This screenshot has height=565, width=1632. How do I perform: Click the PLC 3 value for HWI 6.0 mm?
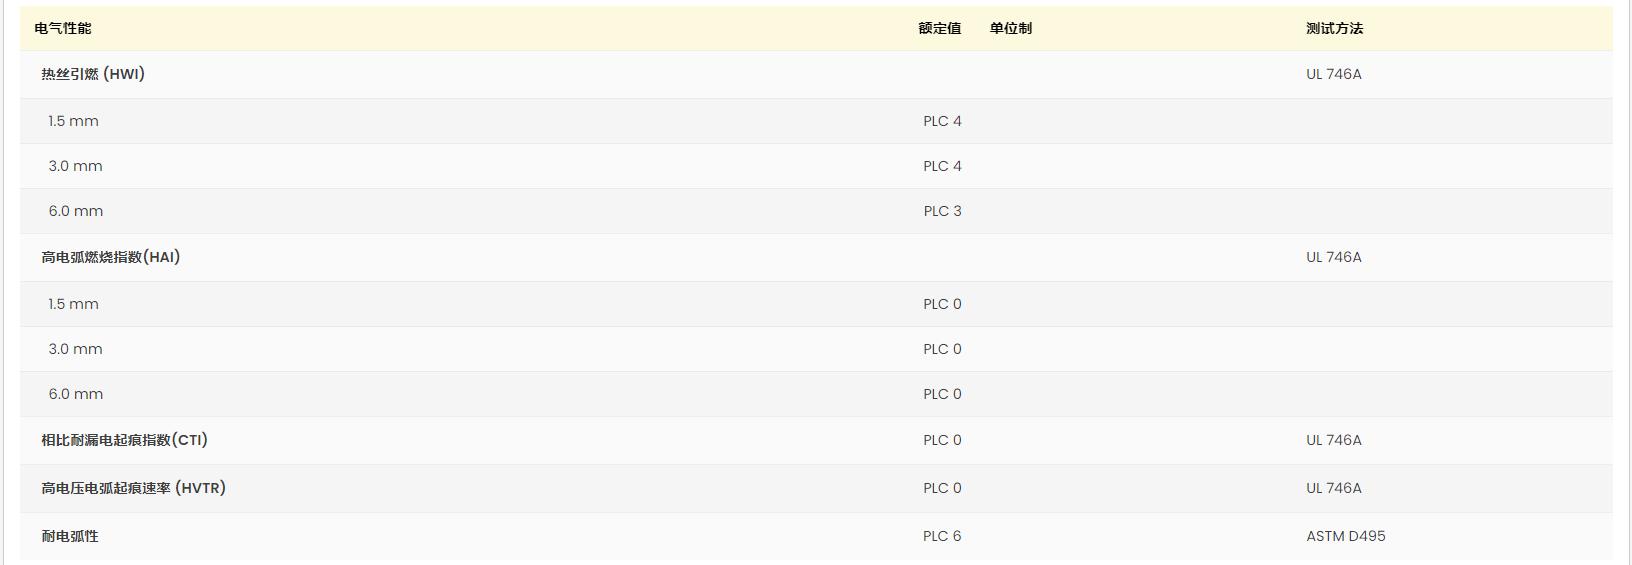click(x=942, y=211)
